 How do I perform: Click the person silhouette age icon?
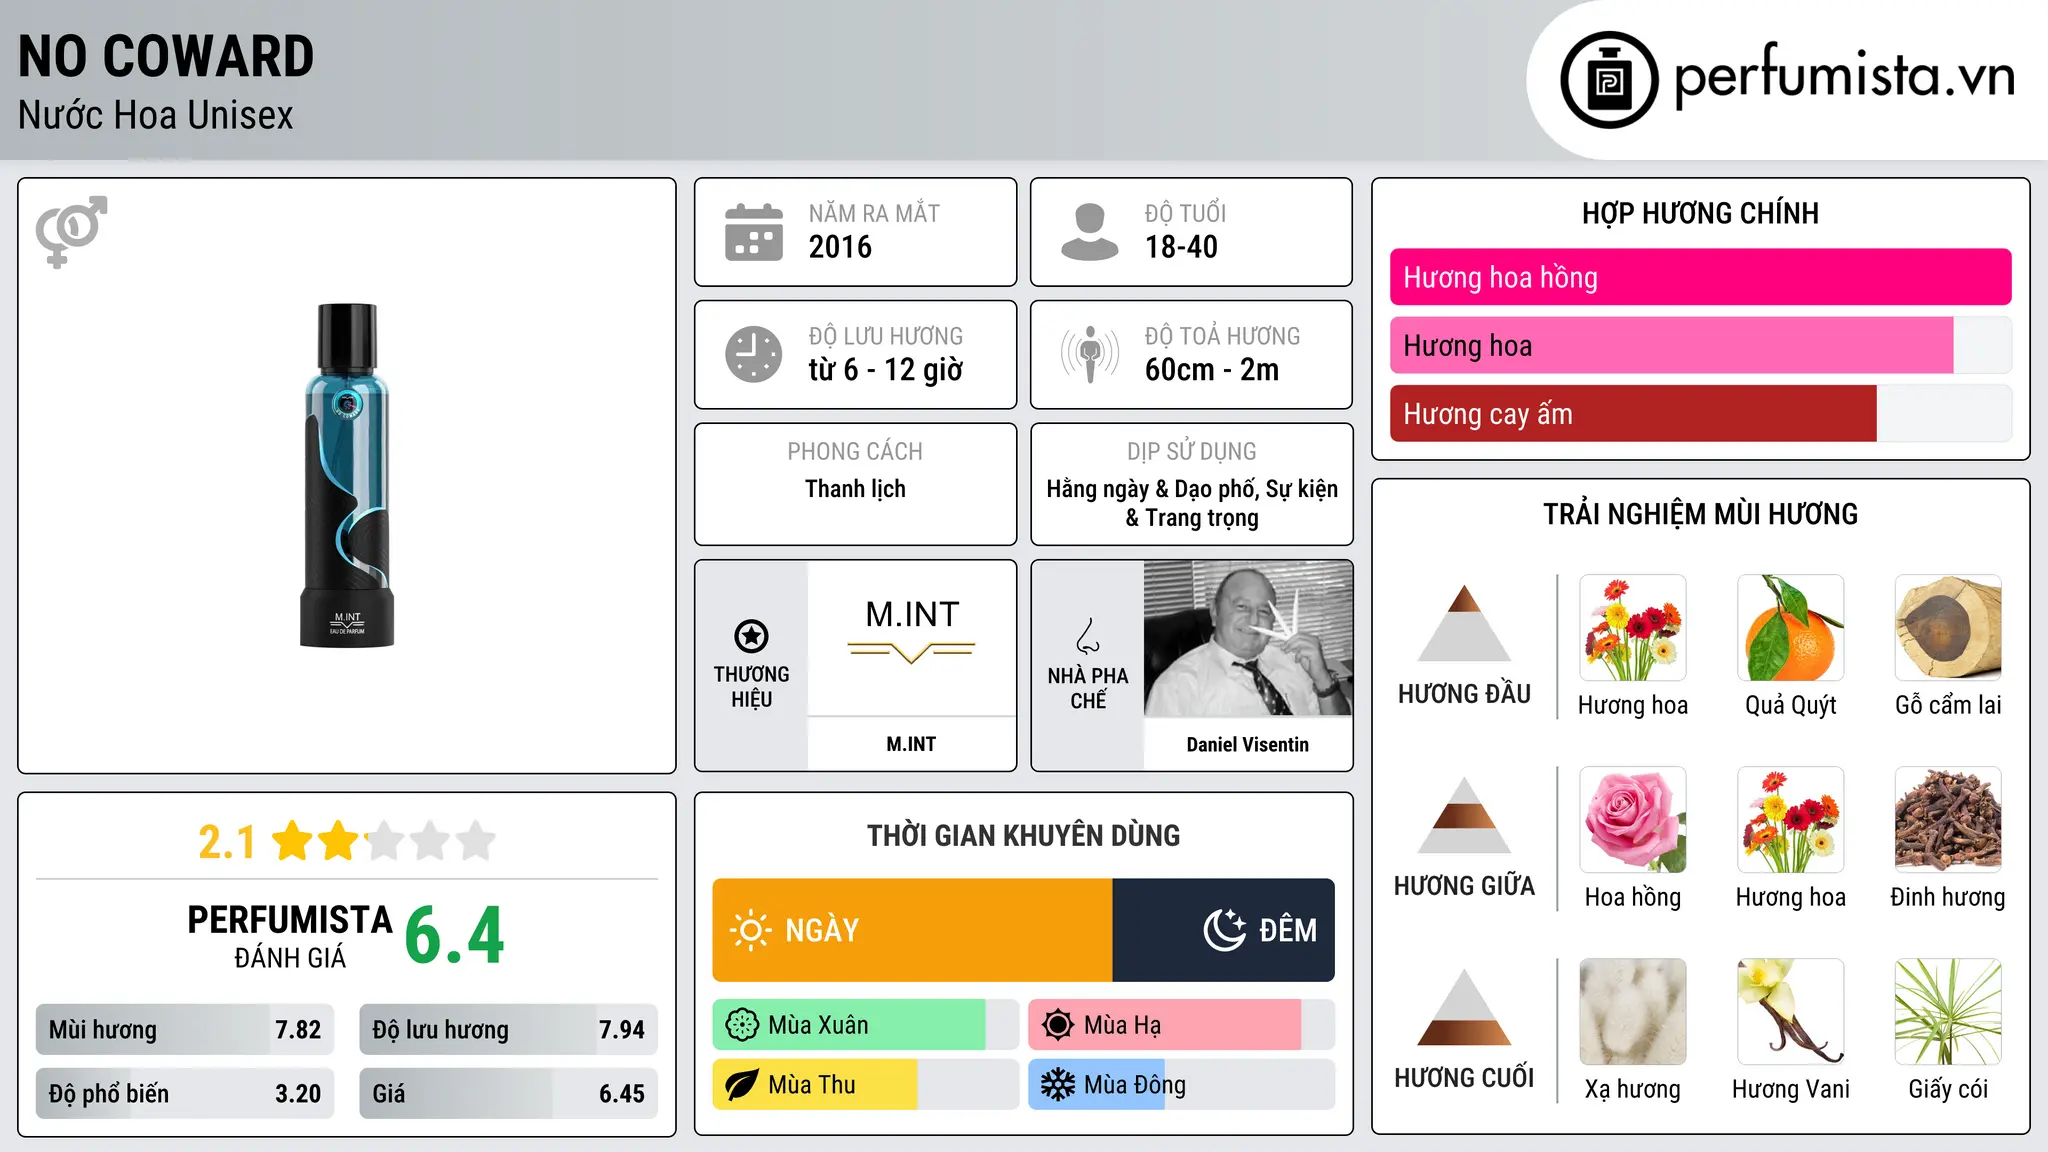pos(1090,232)
